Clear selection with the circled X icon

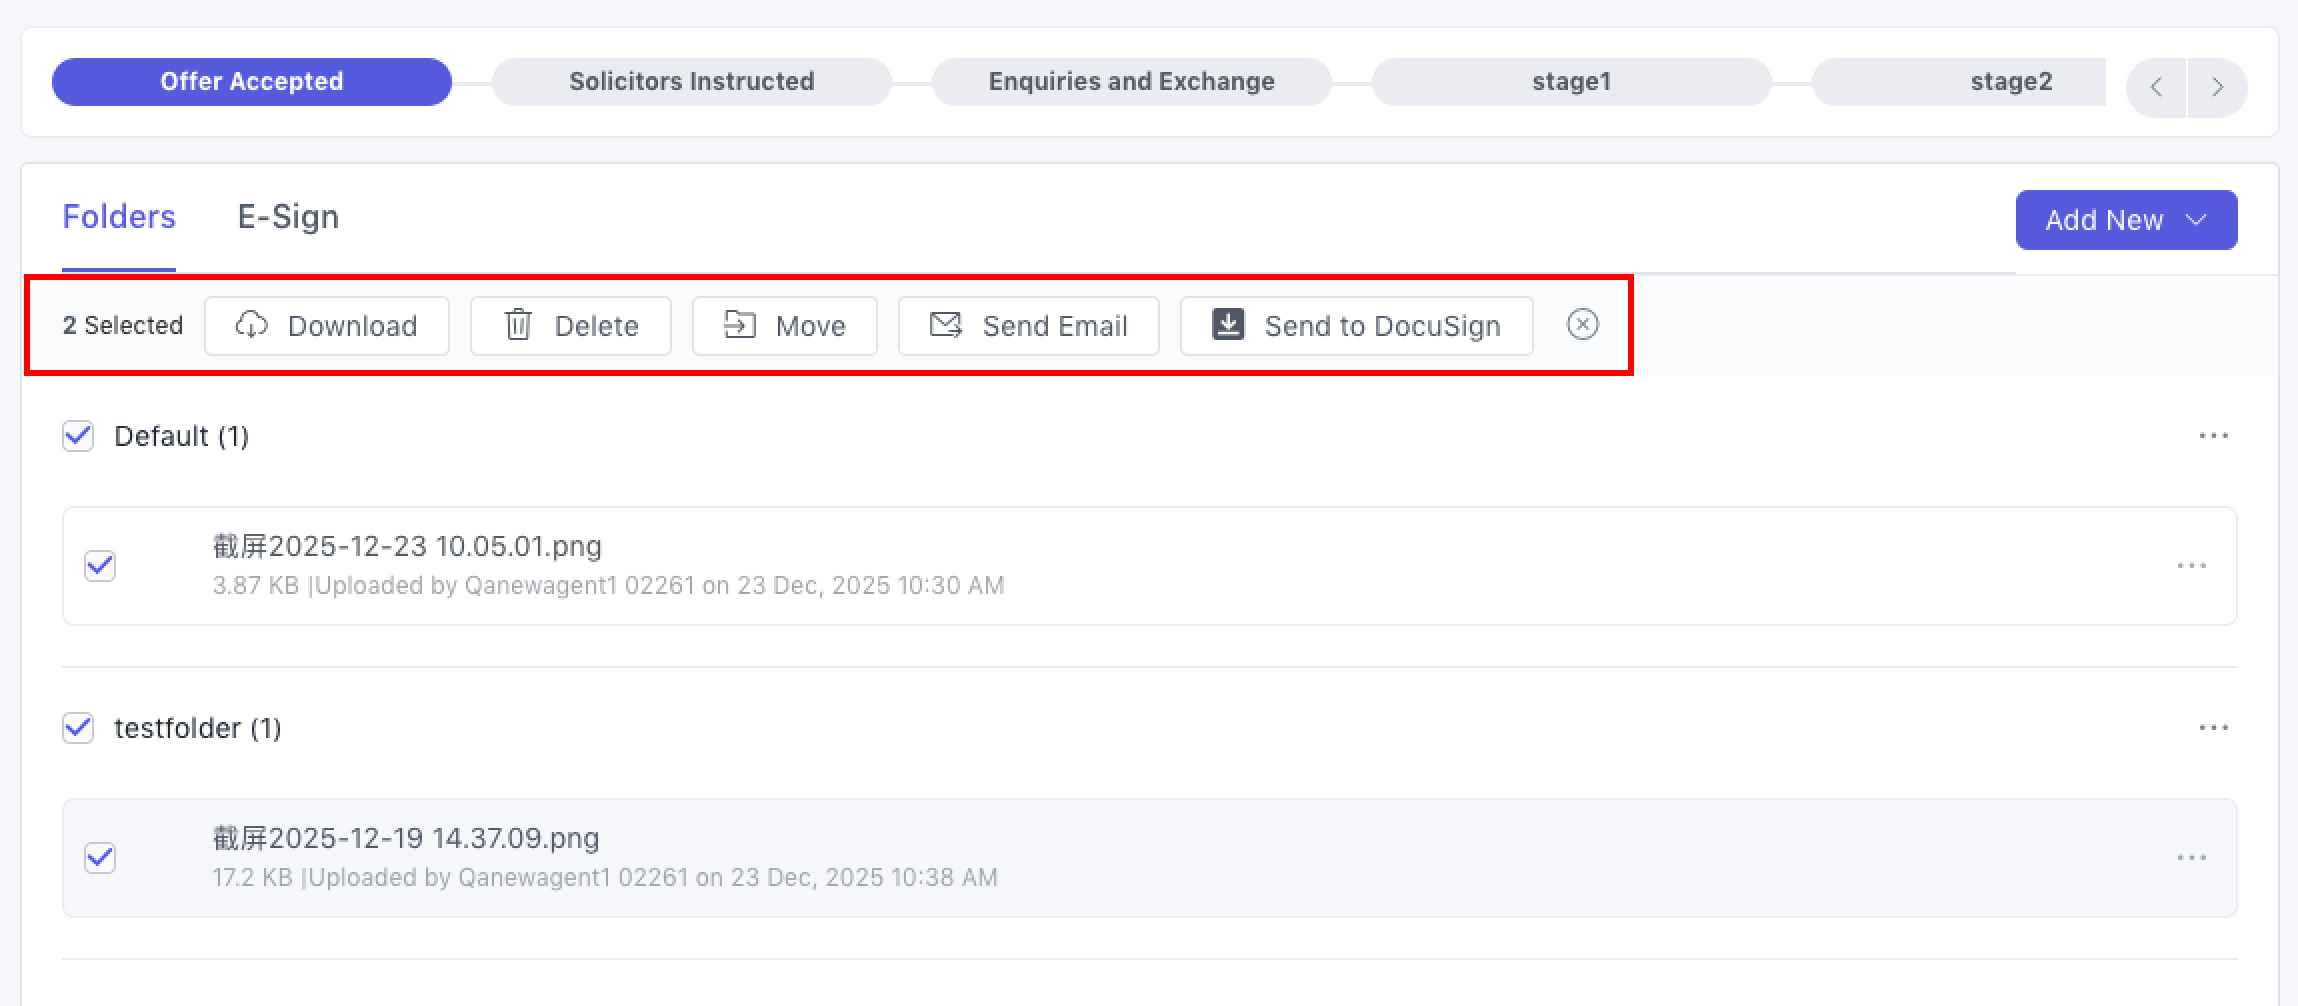click(1582, 325)
